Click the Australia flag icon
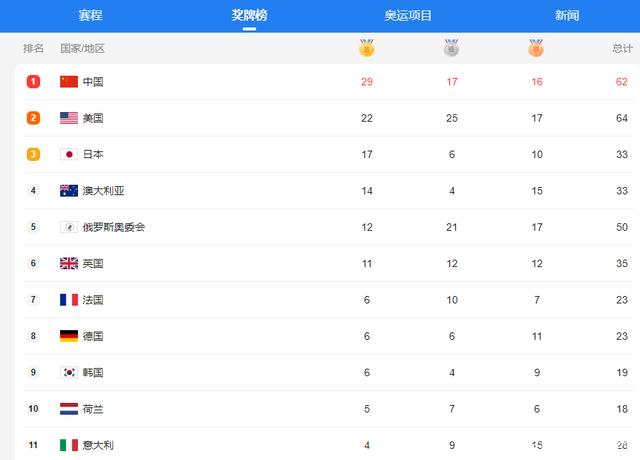Screen dimensions: 640x460 (69, 191)
